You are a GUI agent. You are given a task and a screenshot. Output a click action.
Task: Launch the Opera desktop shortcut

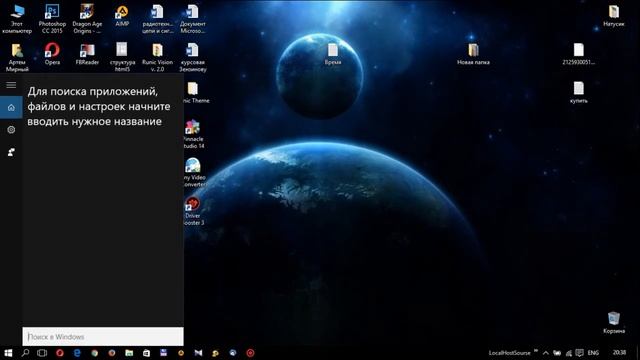point(52,54)
